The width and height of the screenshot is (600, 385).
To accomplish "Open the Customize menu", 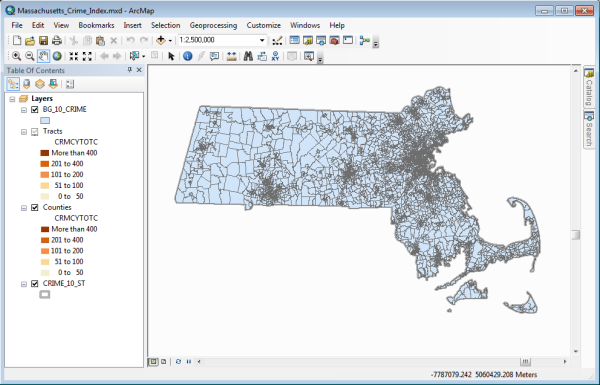I will click(x=264, y=25).
